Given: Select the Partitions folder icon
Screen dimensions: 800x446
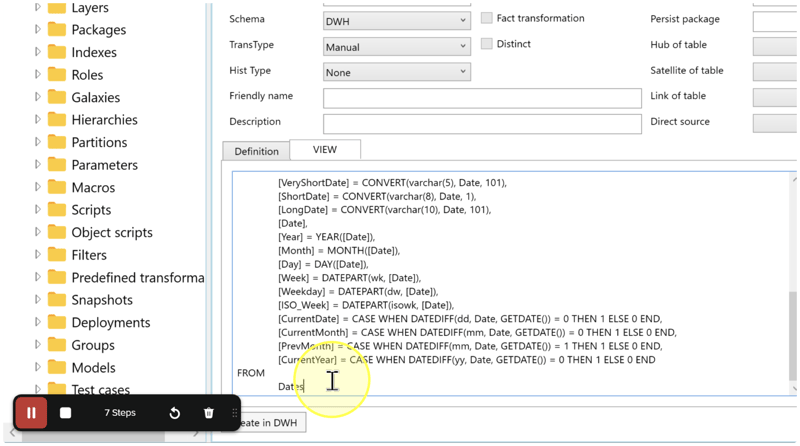Looking at the screenshot, I should 57,142.
